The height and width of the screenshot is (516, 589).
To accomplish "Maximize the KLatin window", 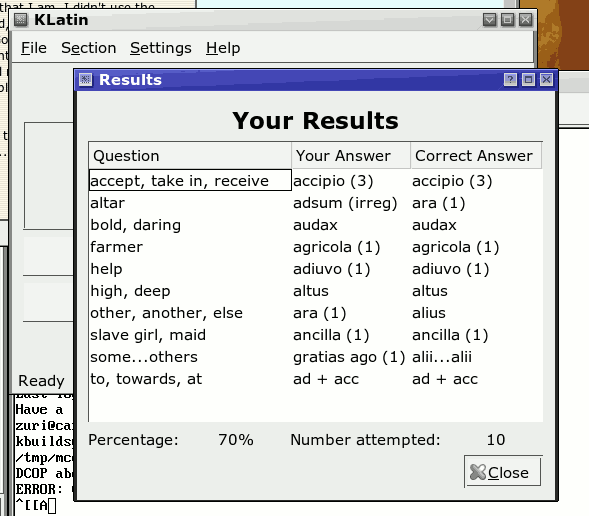I will (507, 20).
